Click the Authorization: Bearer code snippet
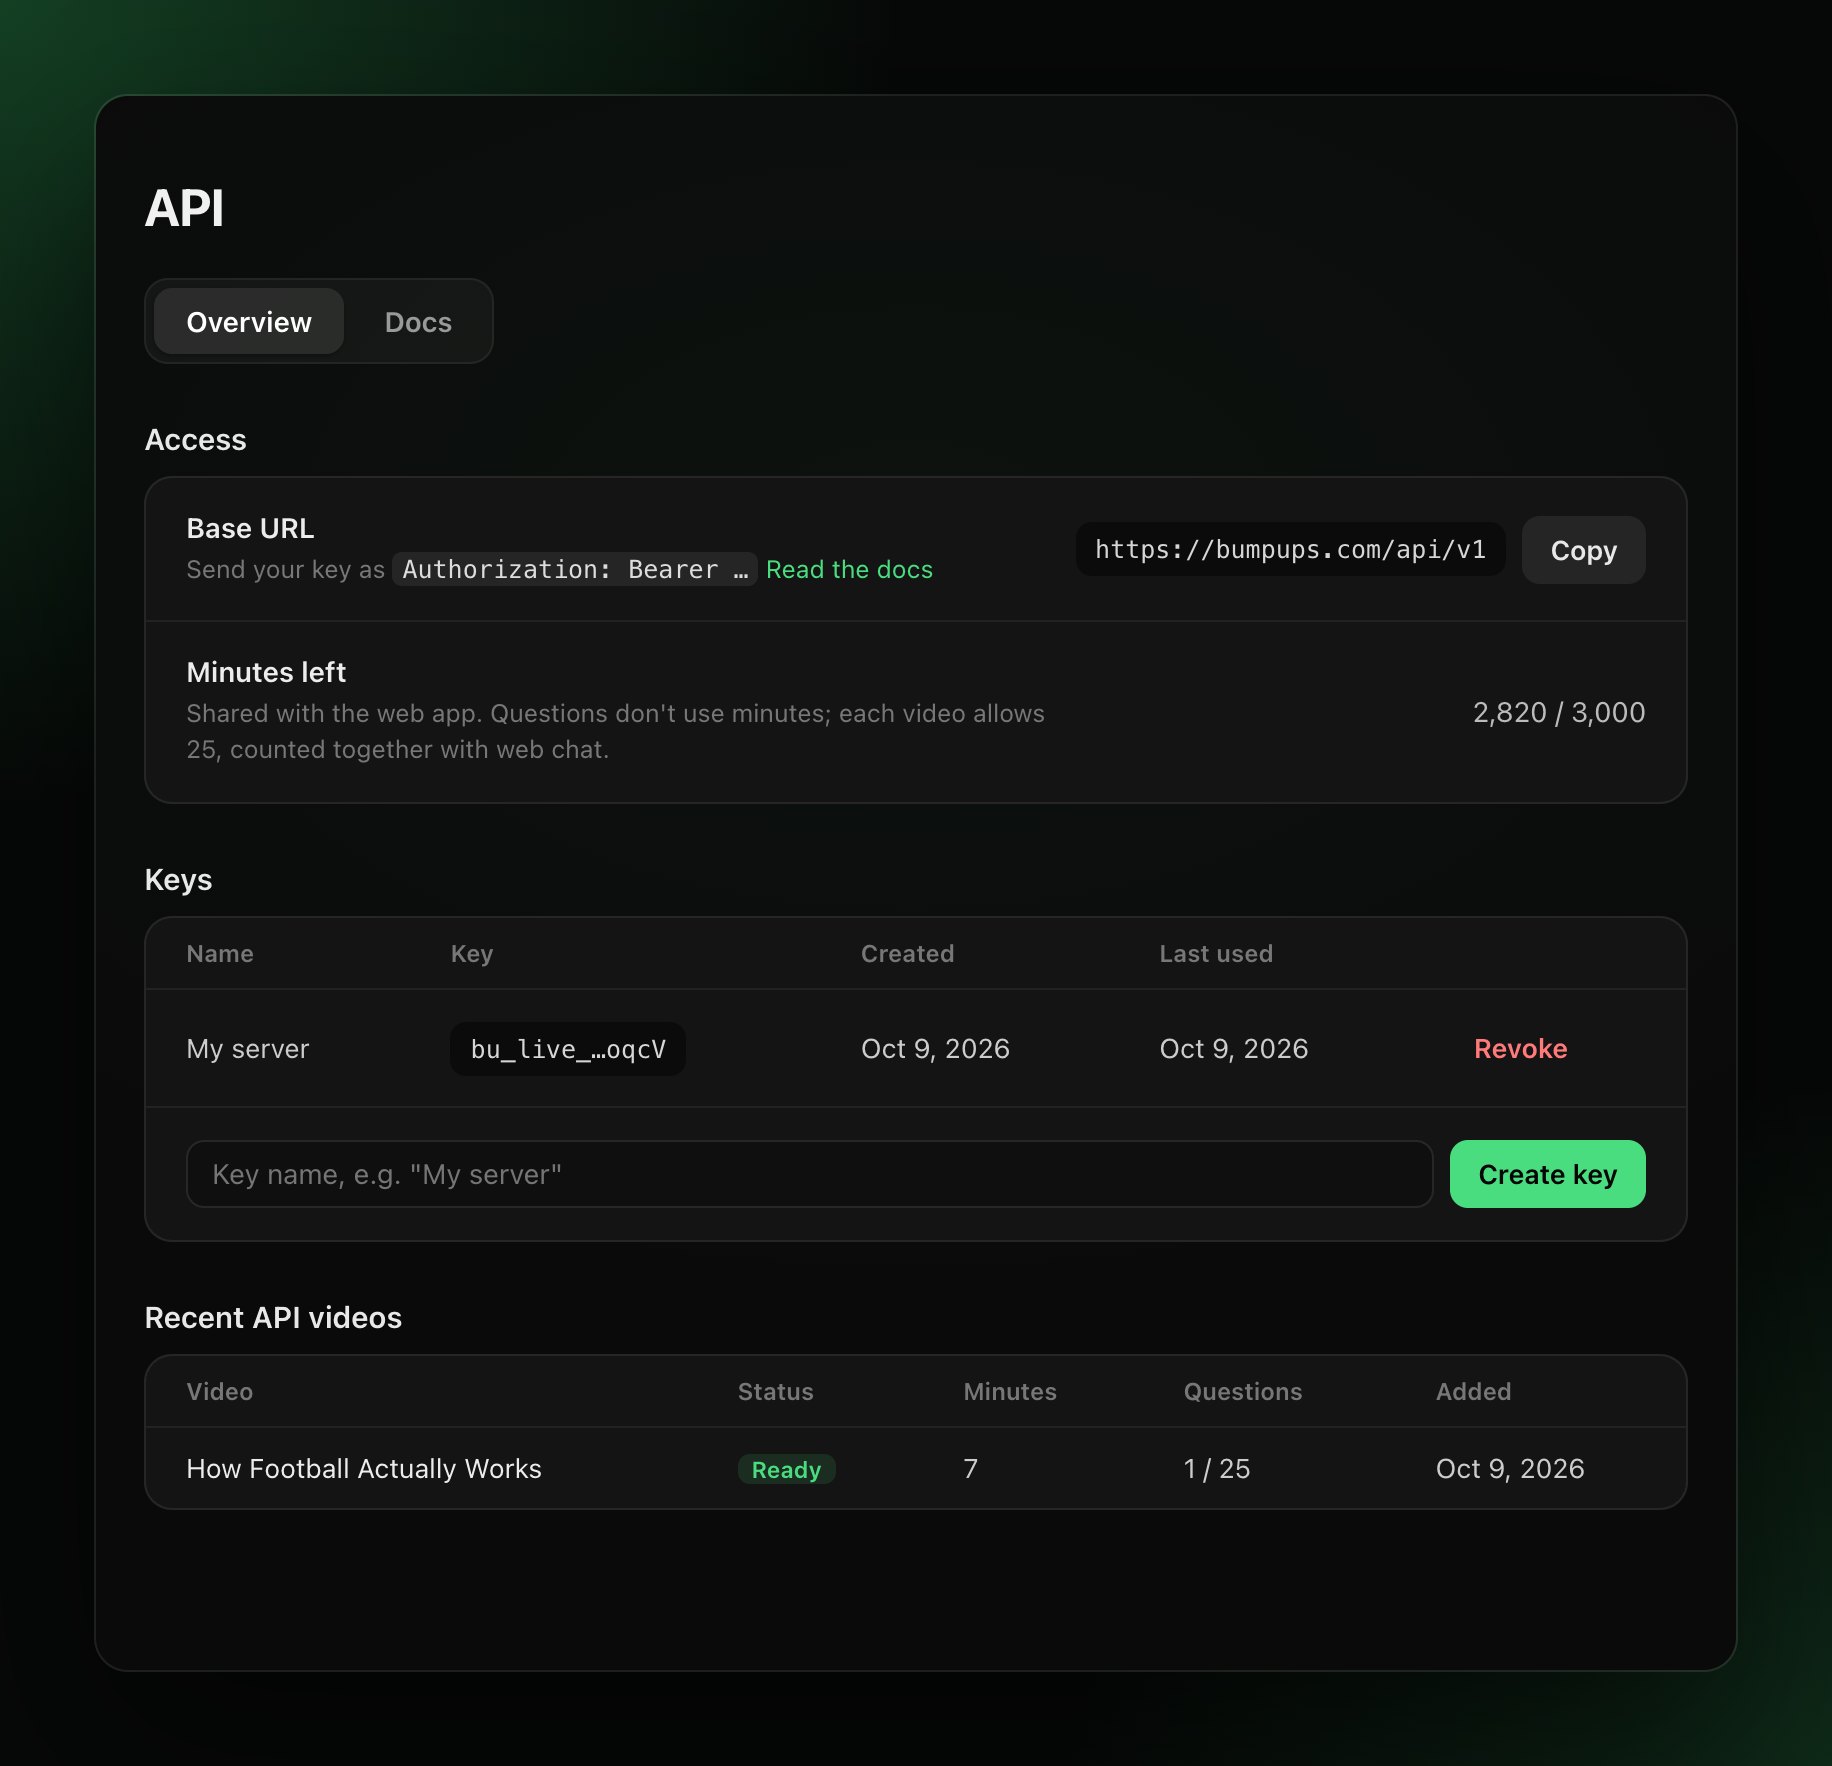1832x1766 pixels. click(x=575, y=569)
